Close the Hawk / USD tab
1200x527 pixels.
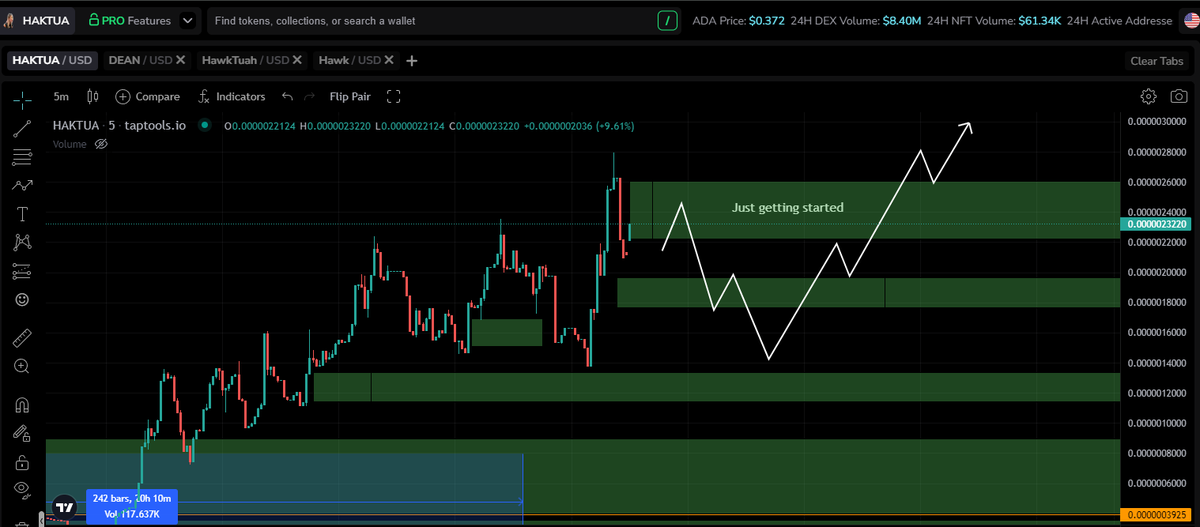coord(391,60)
